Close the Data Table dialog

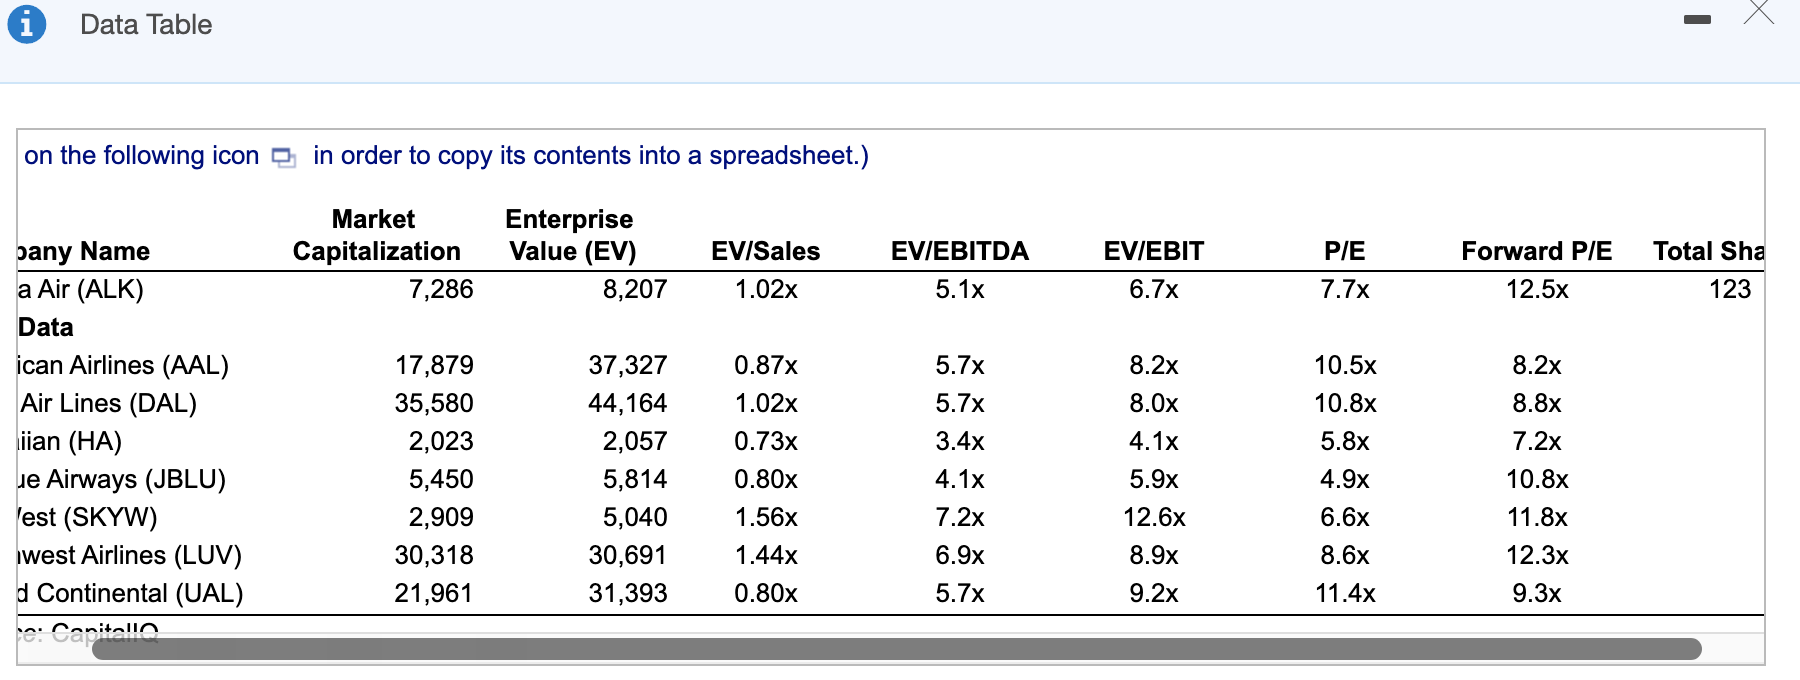(x=1759, y=12)
